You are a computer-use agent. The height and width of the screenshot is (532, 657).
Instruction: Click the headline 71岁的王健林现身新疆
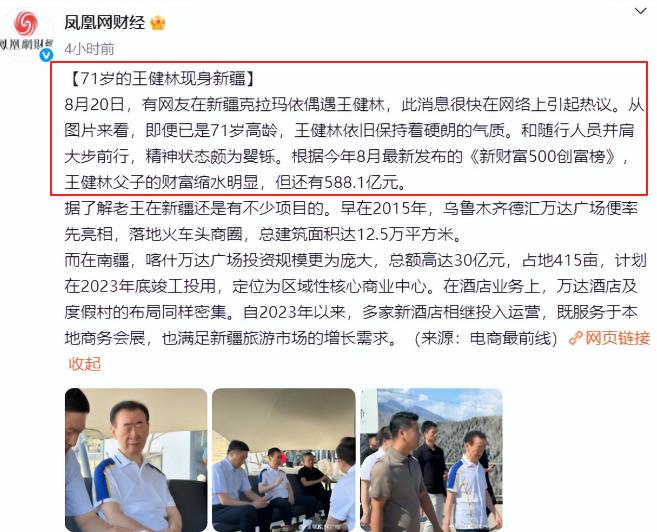(x=162, y=78)
